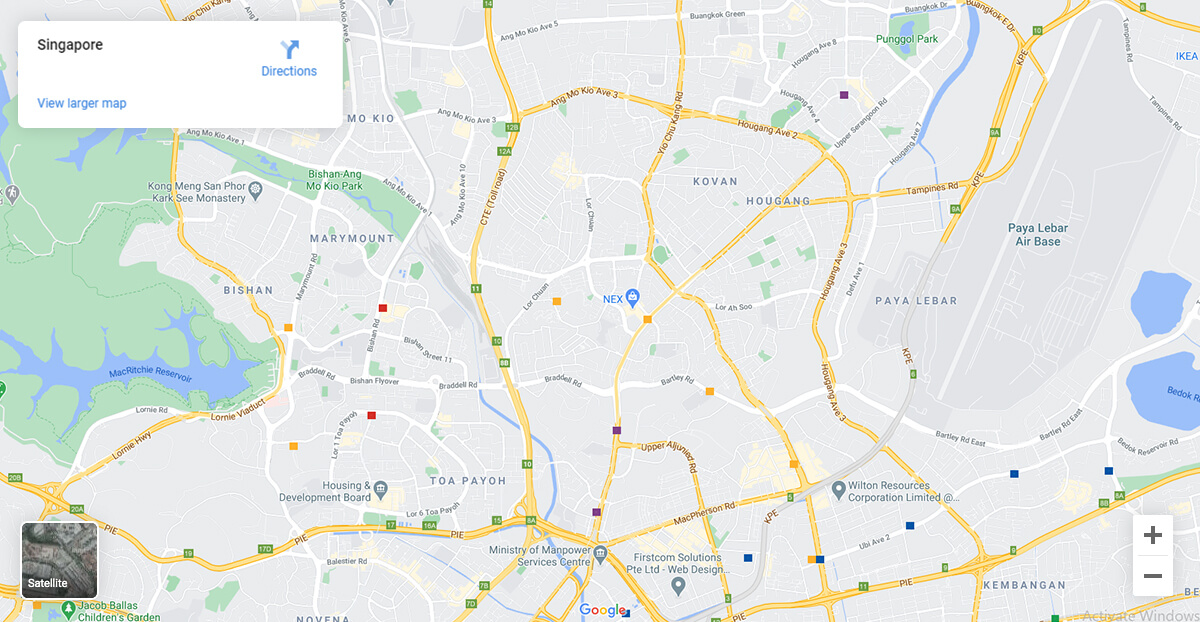
Task: Click the NEX shopping bag marker
Action: point(632,297)
